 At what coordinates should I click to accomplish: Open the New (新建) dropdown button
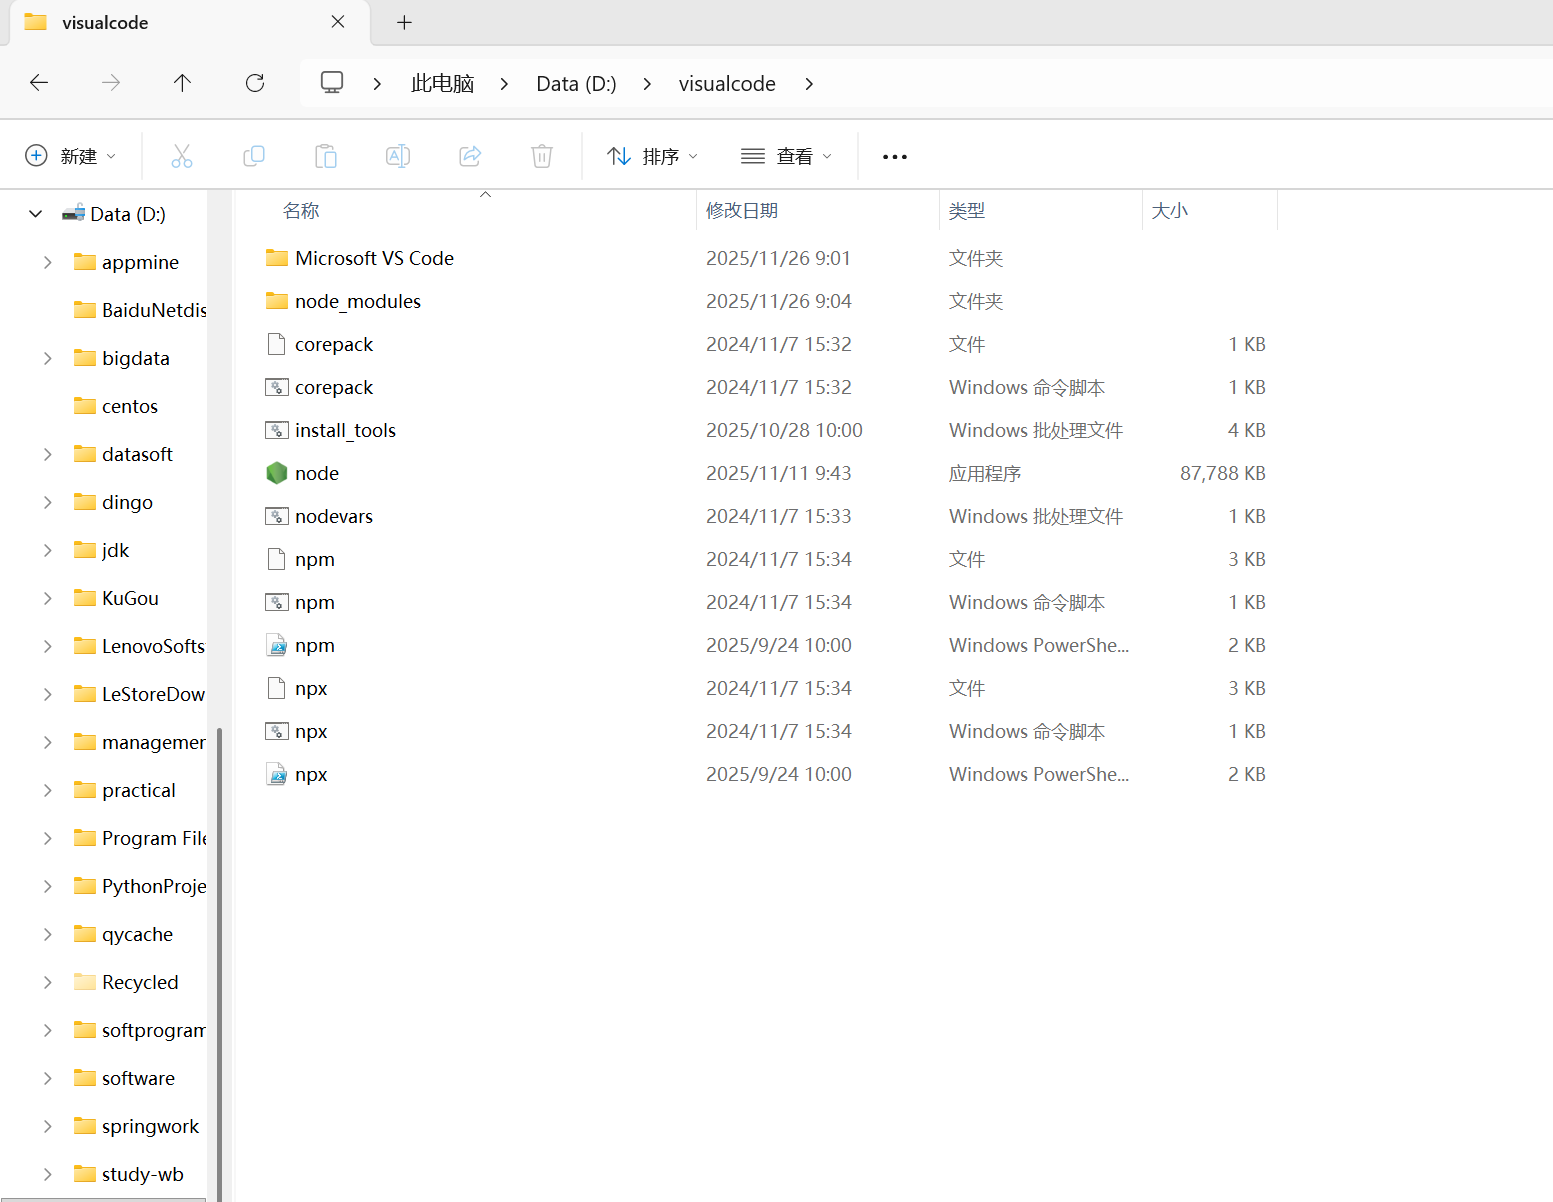pyautogui.click(x=70, y=156)
